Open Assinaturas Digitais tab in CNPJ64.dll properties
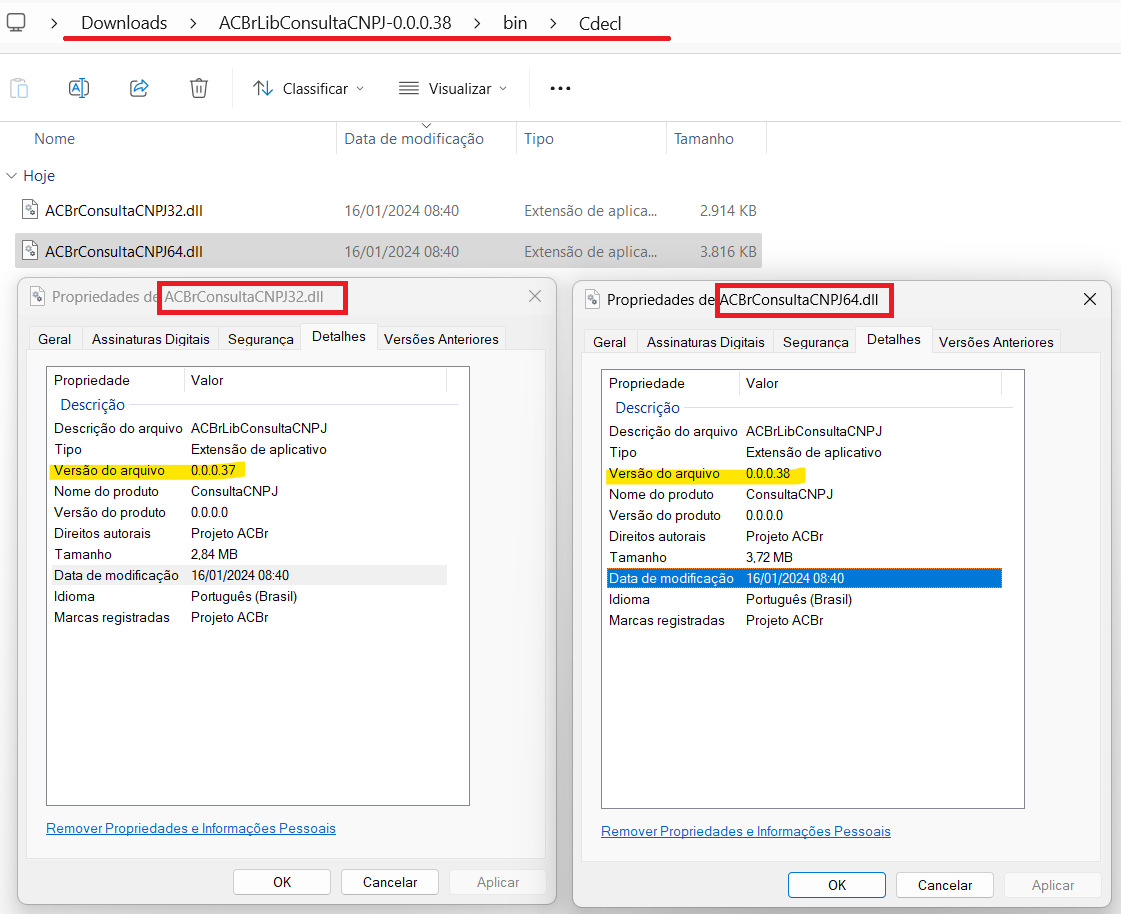Viewport: 1121px width, 914px height. click(x=706, y=342)
